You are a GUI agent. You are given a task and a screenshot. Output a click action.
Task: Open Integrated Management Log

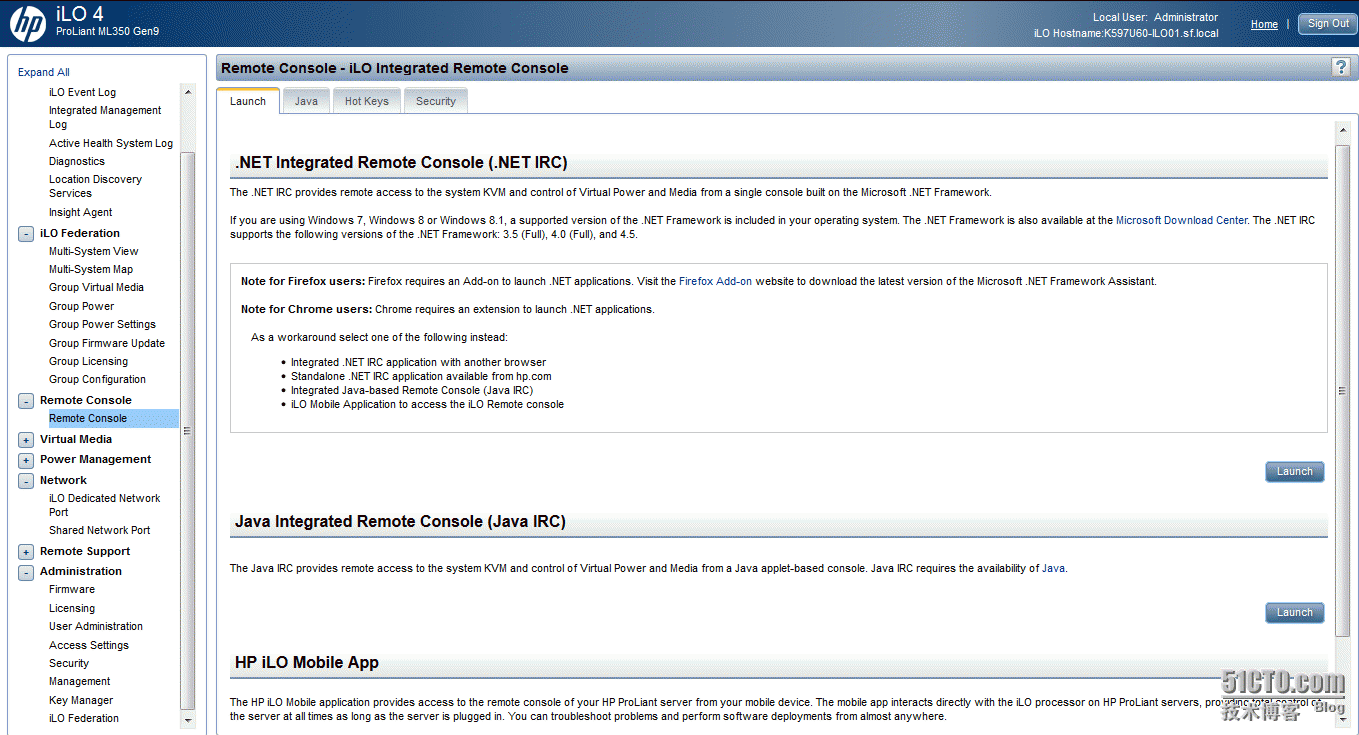coord(105,117)
